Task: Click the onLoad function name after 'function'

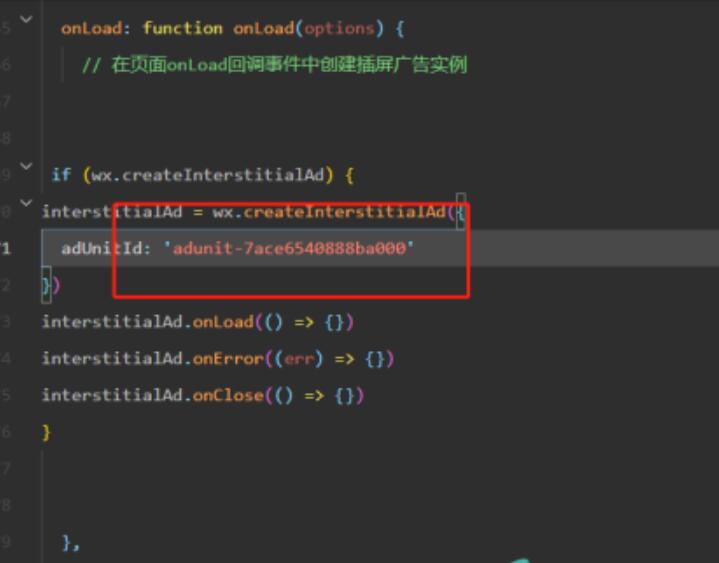Action: click(x=262, y=28)
